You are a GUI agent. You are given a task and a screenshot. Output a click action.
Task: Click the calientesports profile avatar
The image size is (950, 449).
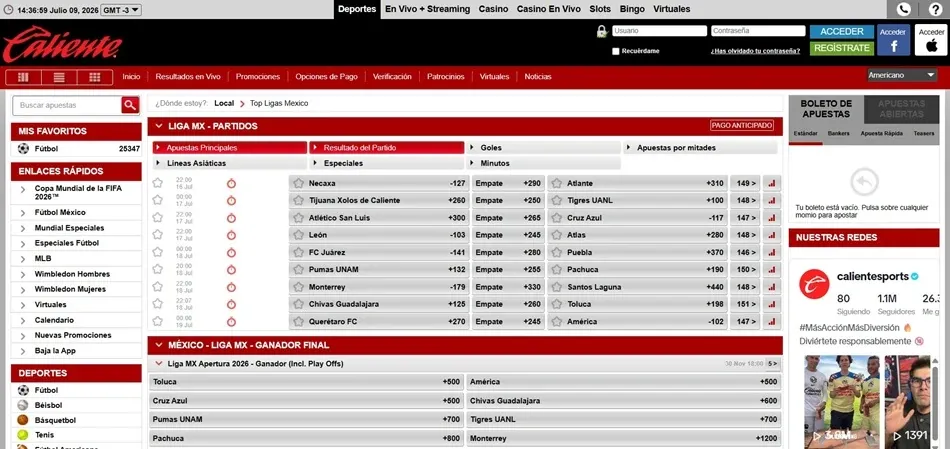[x=814, y=284]
